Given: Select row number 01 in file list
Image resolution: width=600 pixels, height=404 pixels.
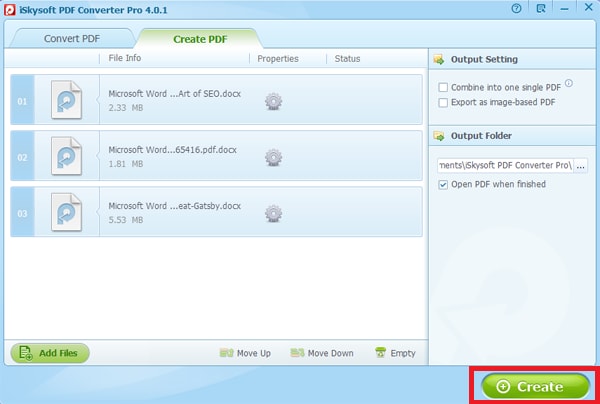Looking at the screenshot, I should 22,99.
